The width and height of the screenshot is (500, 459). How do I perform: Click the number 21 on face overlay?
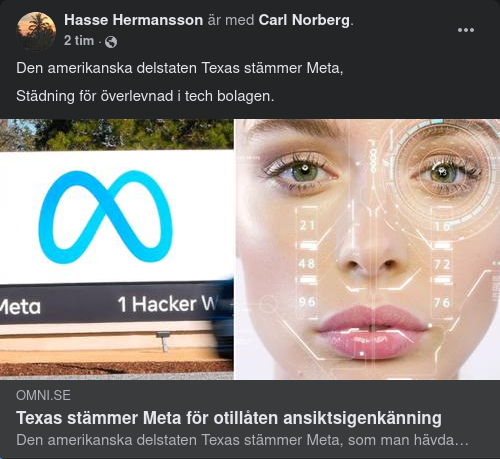[x=307, y=225]
